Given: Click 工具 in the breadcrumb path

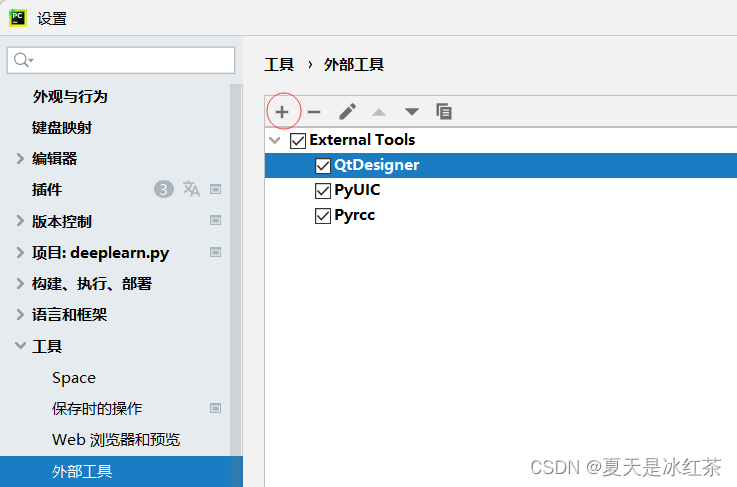Looking at the screenshot, I should coord(279,64).
